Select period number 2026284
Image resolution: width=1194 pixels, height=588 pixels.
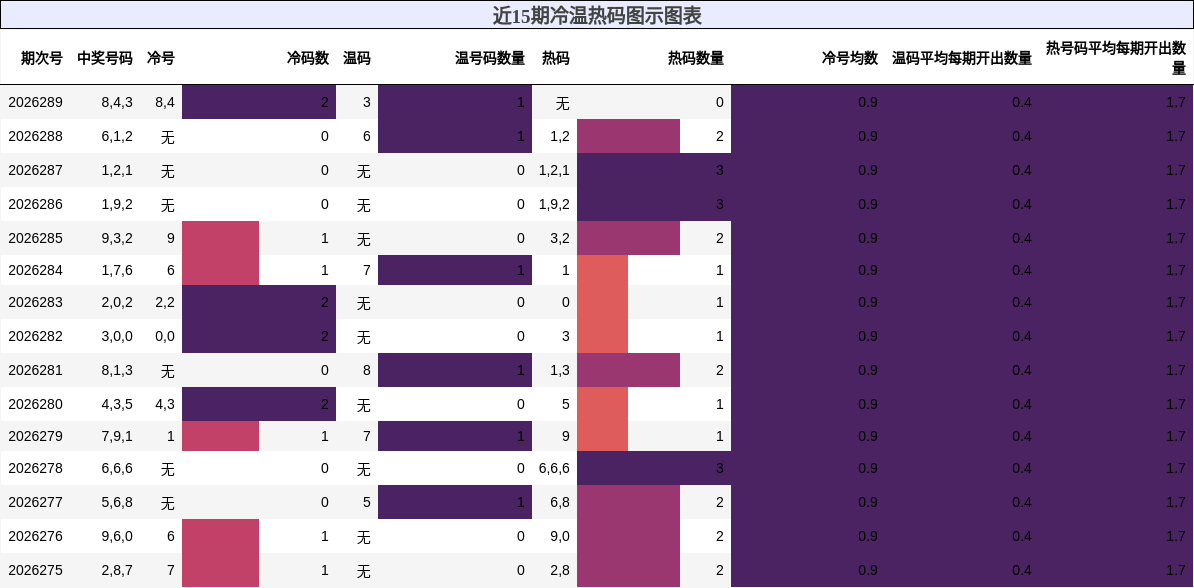tap(35, 270)
